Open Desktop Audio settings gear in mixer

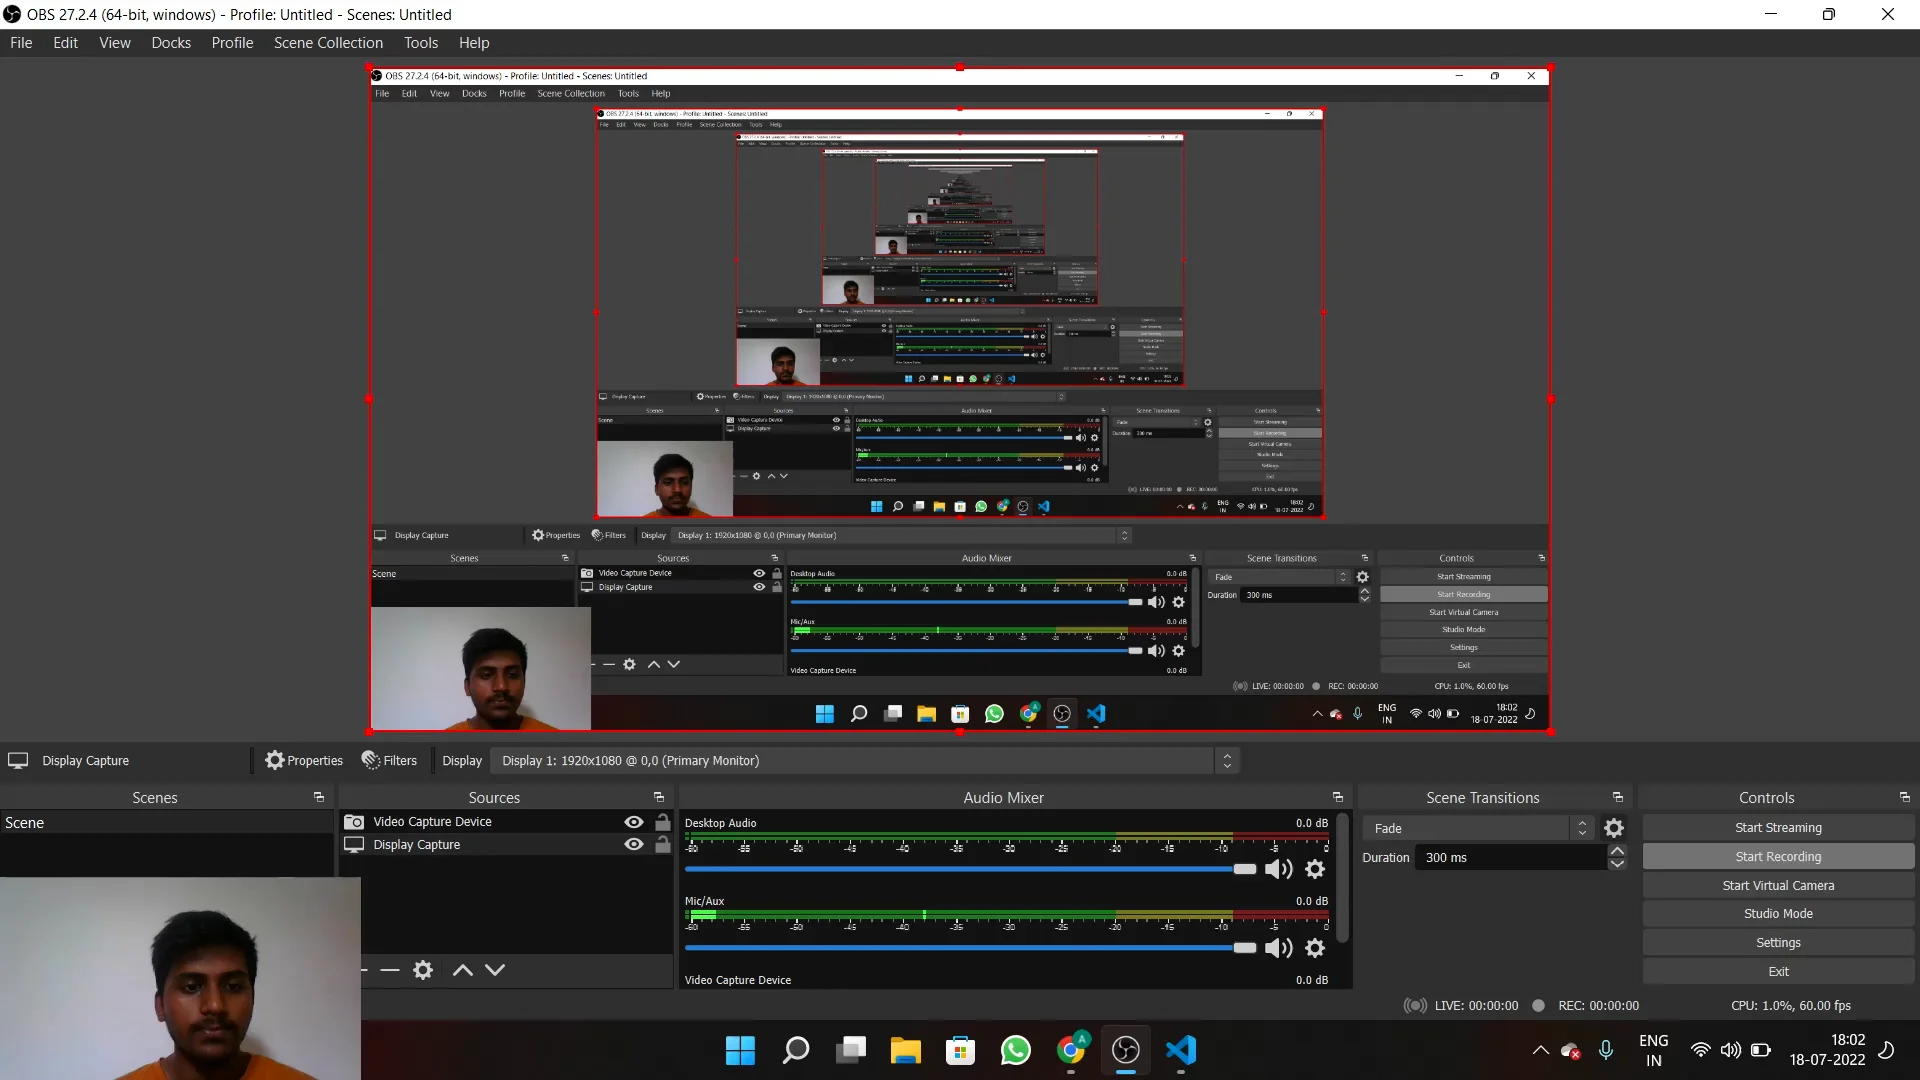click(x=1315, y=869)
